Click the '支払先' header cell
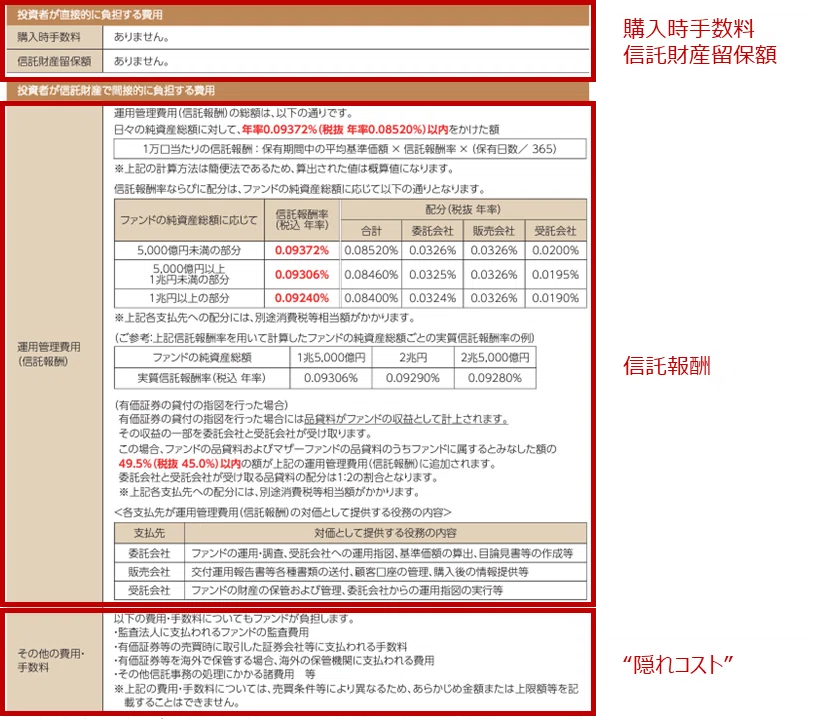The image size is (815, 719). click(149, 533)
